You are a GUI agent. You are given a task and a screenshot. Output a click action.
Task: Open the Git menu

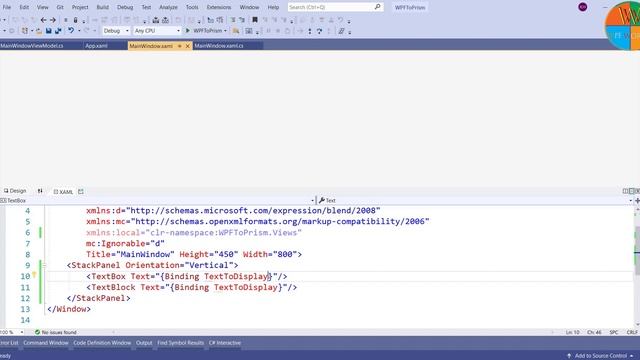[x=60, y=7]
